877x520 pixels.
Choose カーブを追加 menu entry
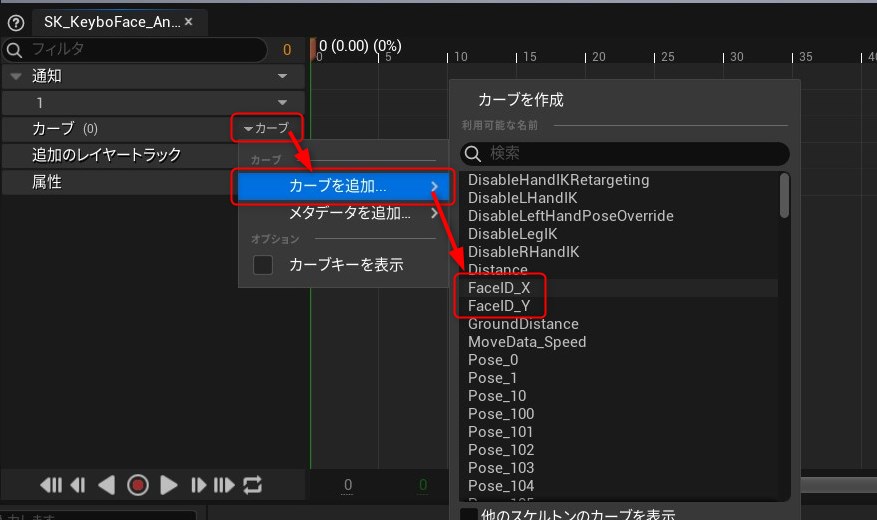click(x=342, y=186)
